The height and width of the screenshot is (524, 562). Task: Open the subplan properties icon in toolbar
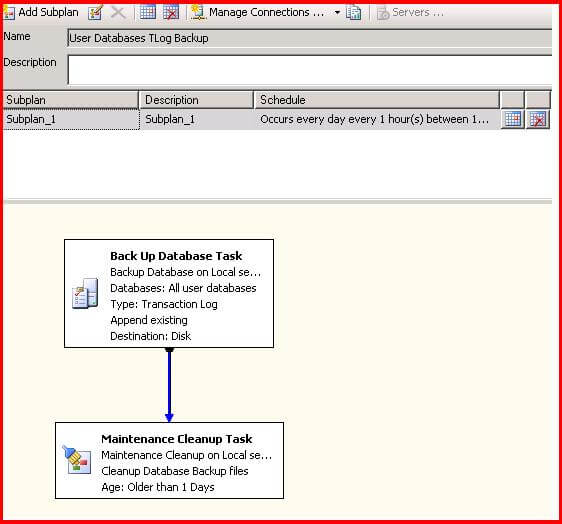tap(96, 13)
